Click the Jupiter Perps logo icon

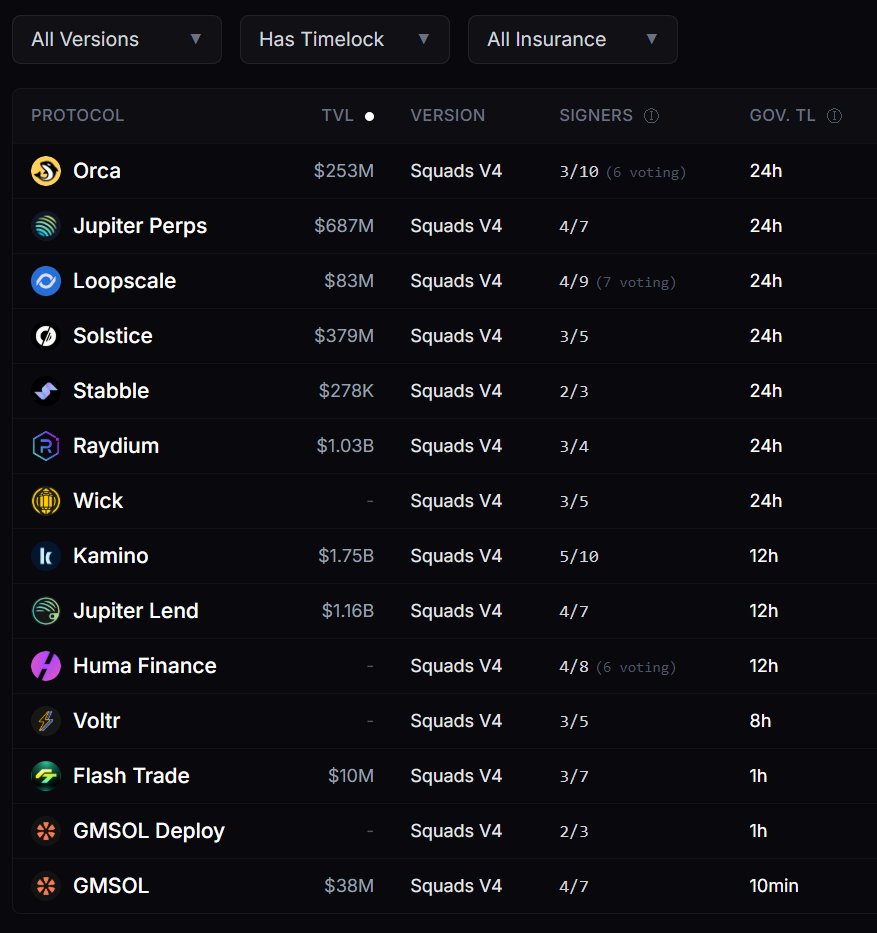tap(46, 226)
